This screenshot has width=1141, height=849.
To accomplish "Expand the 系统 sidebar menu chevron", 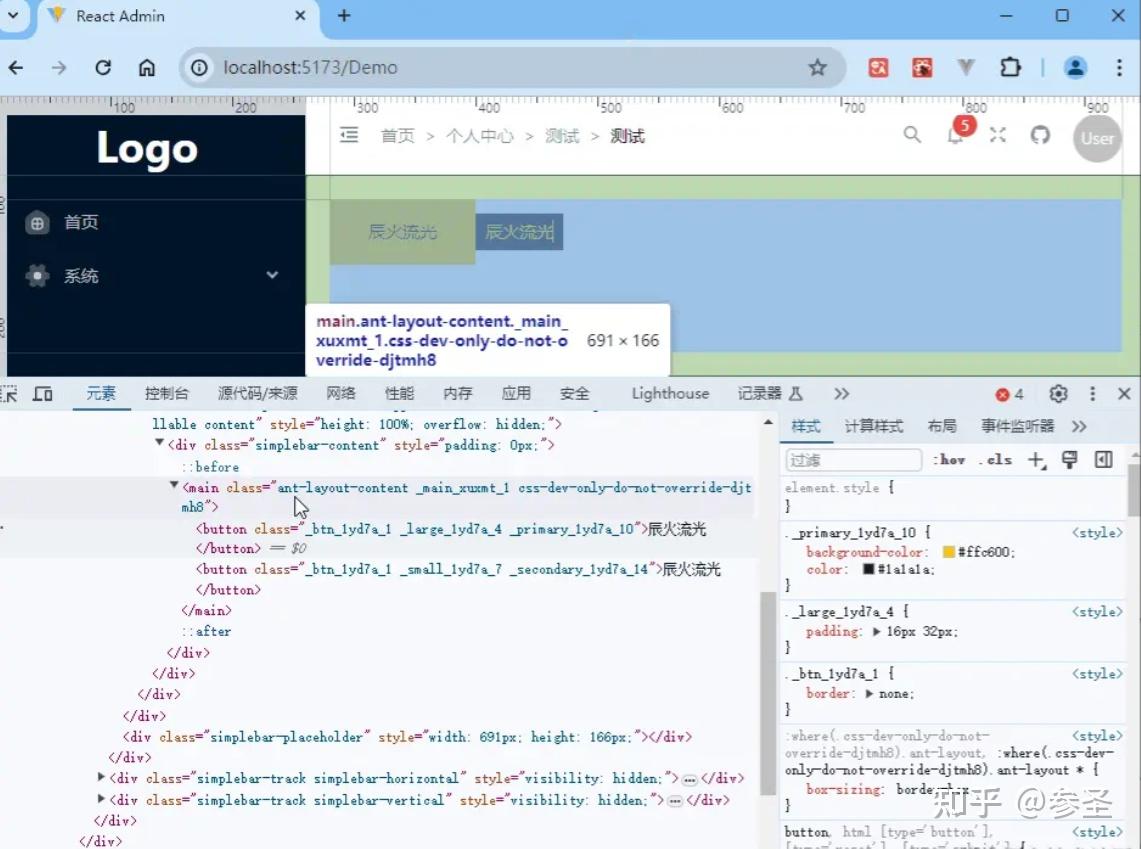I will (272, 276).
